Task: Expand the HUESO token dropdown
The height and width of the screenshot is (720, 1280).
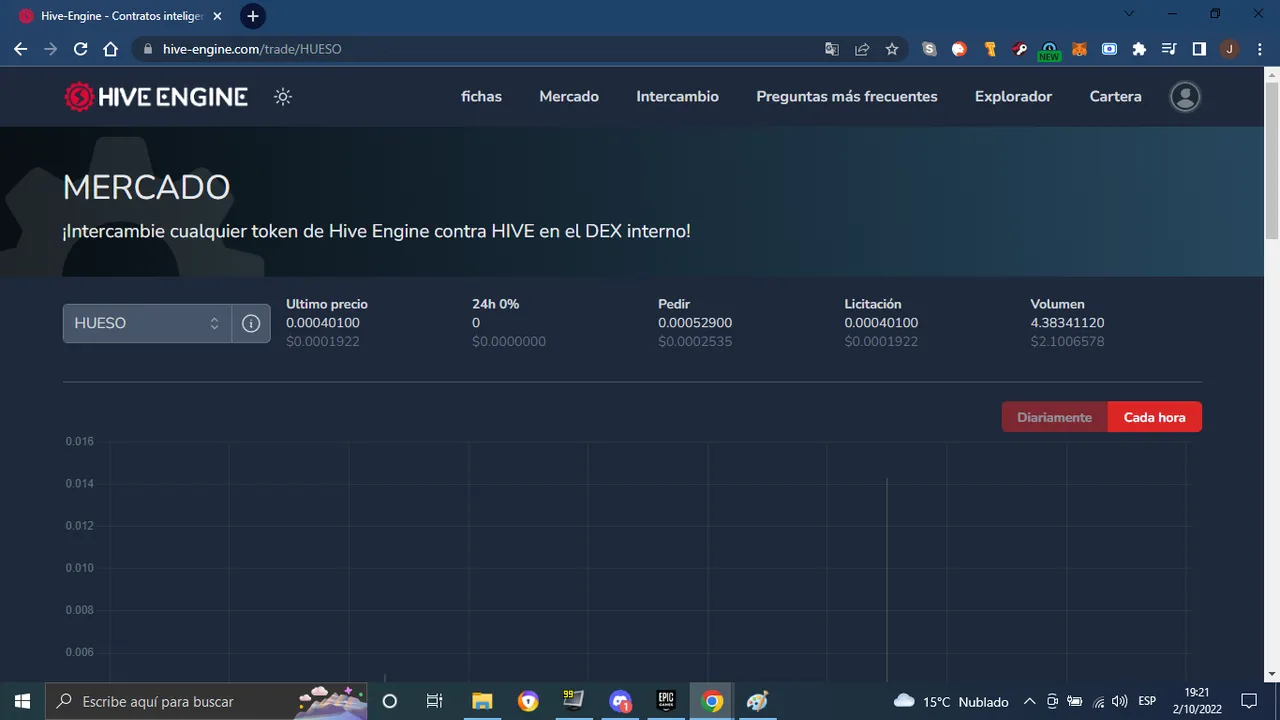Action: click(x=147, y=324)
